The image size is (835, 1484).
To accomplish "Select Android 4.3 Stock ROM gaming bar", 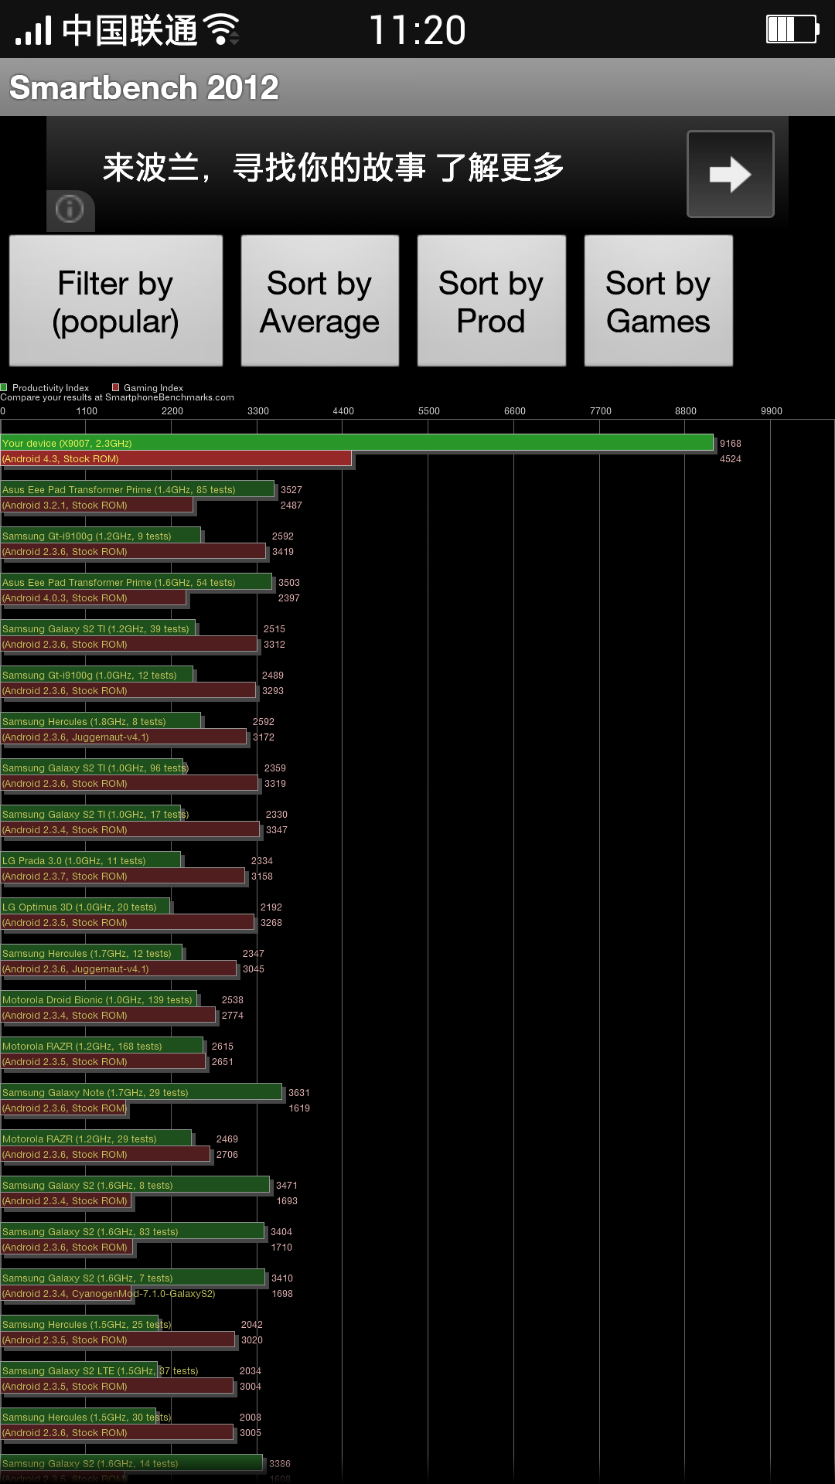I will 176,459.
